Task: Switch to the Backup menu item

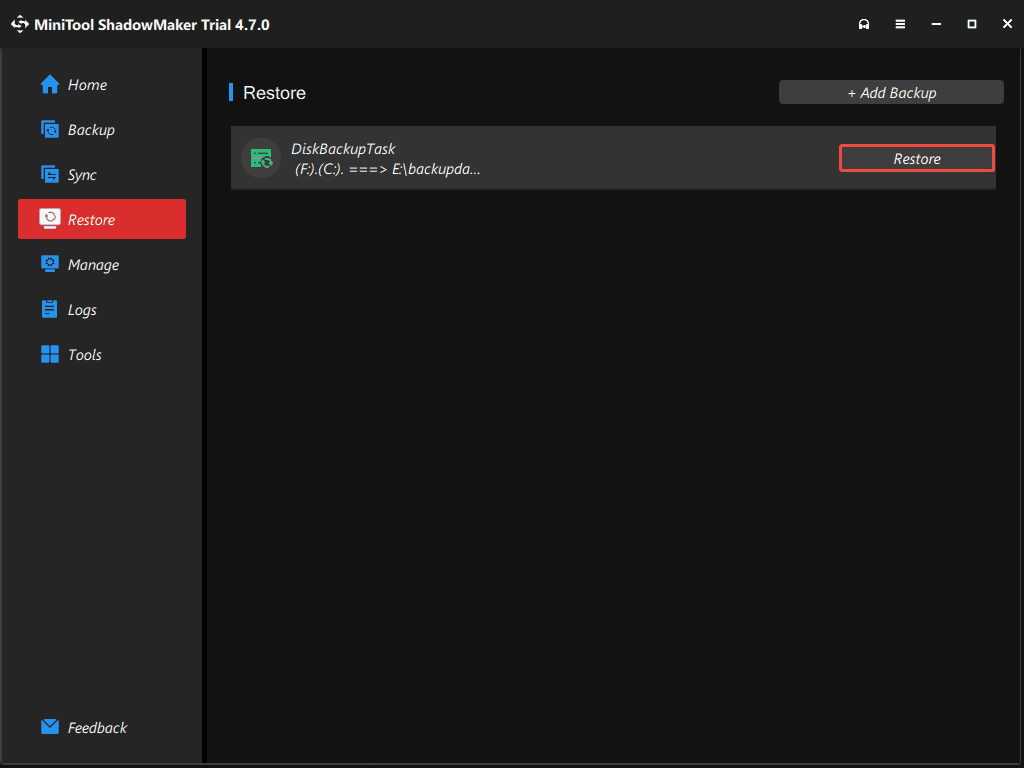Action: [86, 129]
